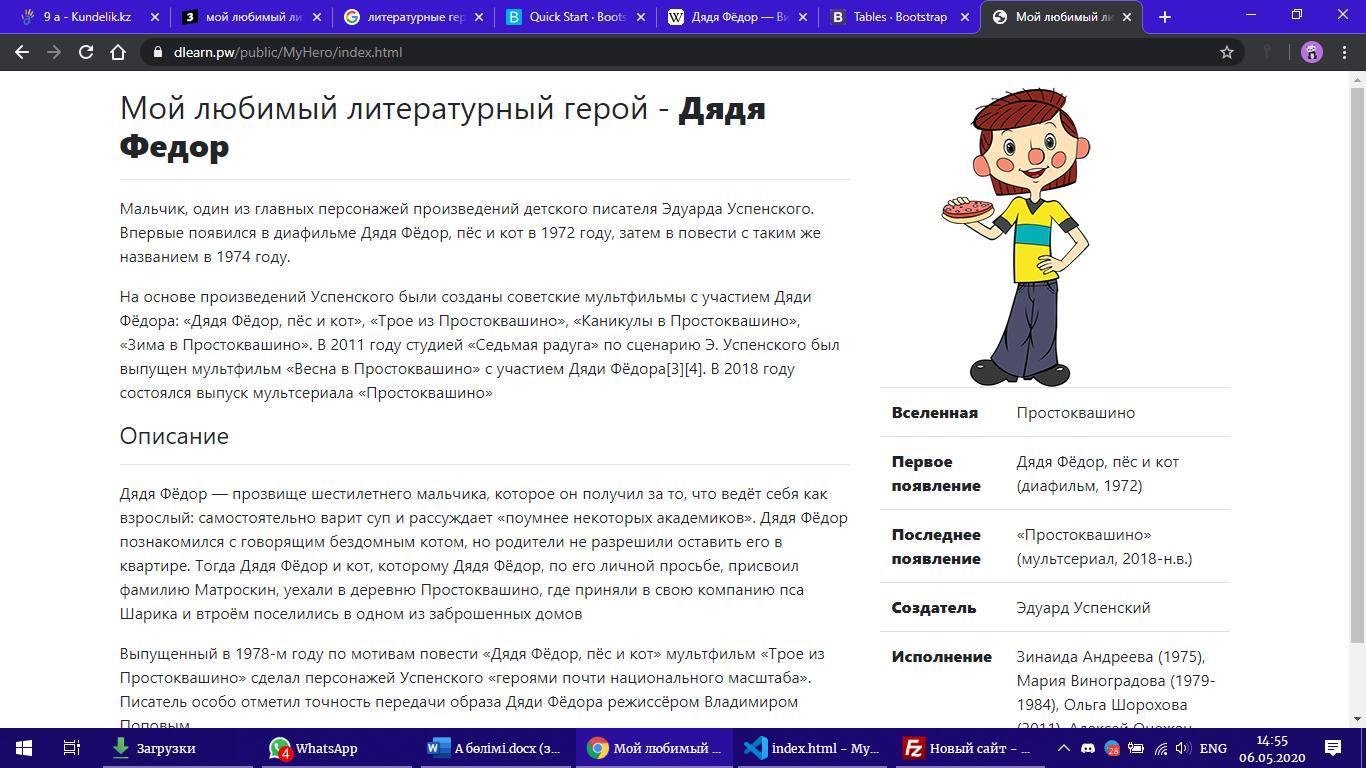Open VS Code index.html from taskbar
This screenshot has height=768, width=1366.
click(811, 748)
